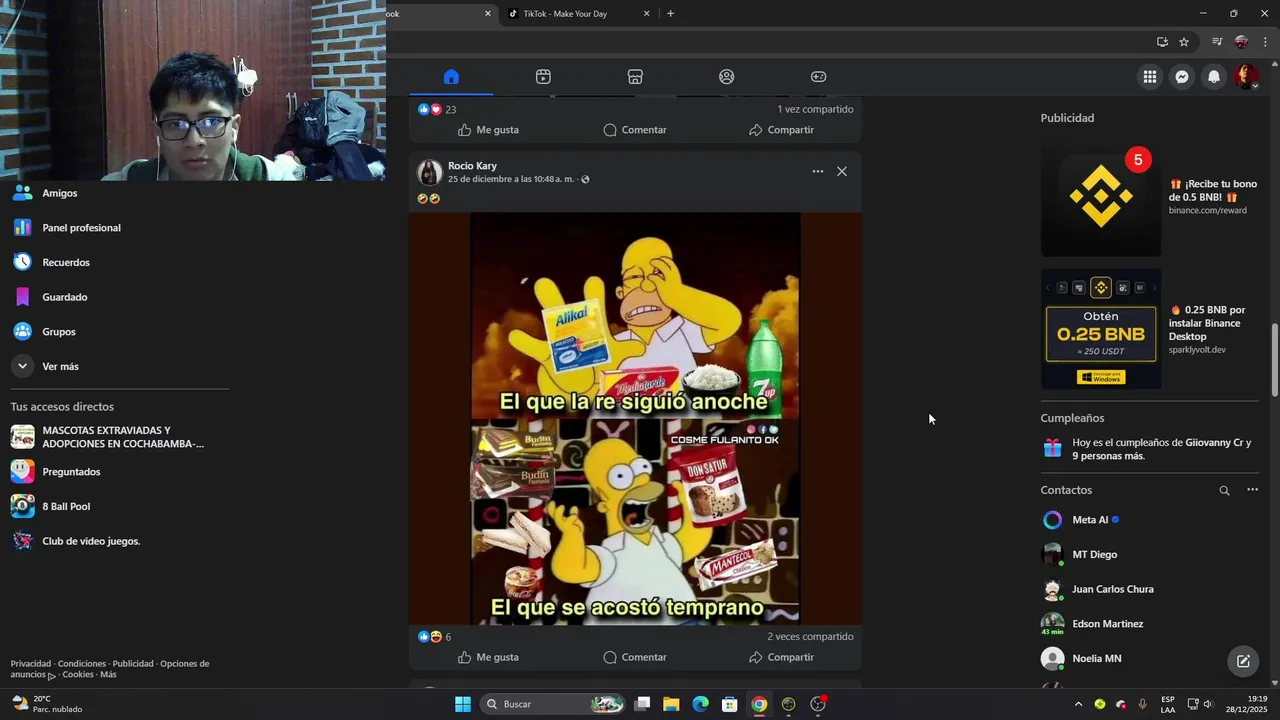Open File Explorer from the taskbar

[x=671, y=704]
